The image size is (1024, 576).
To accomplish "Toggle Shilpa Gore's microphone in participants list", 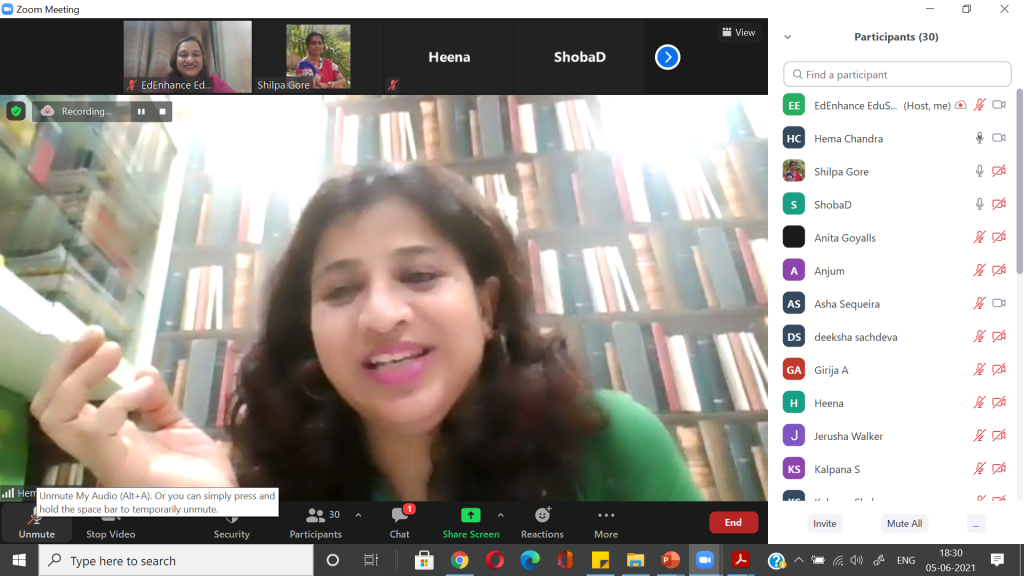I will pos(980,171).
